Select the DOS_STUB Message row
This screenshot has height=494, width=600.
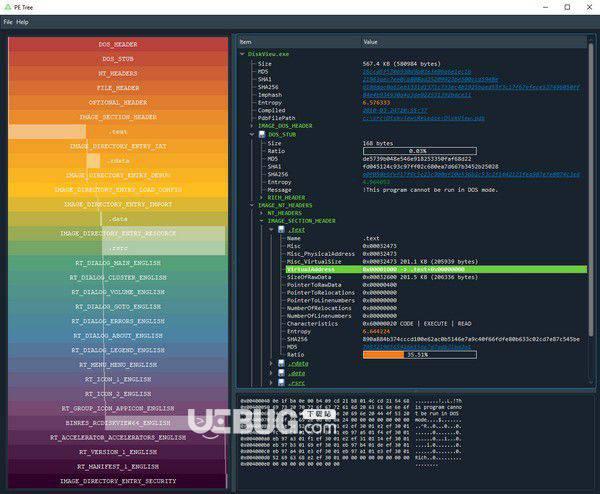point(427,190)
